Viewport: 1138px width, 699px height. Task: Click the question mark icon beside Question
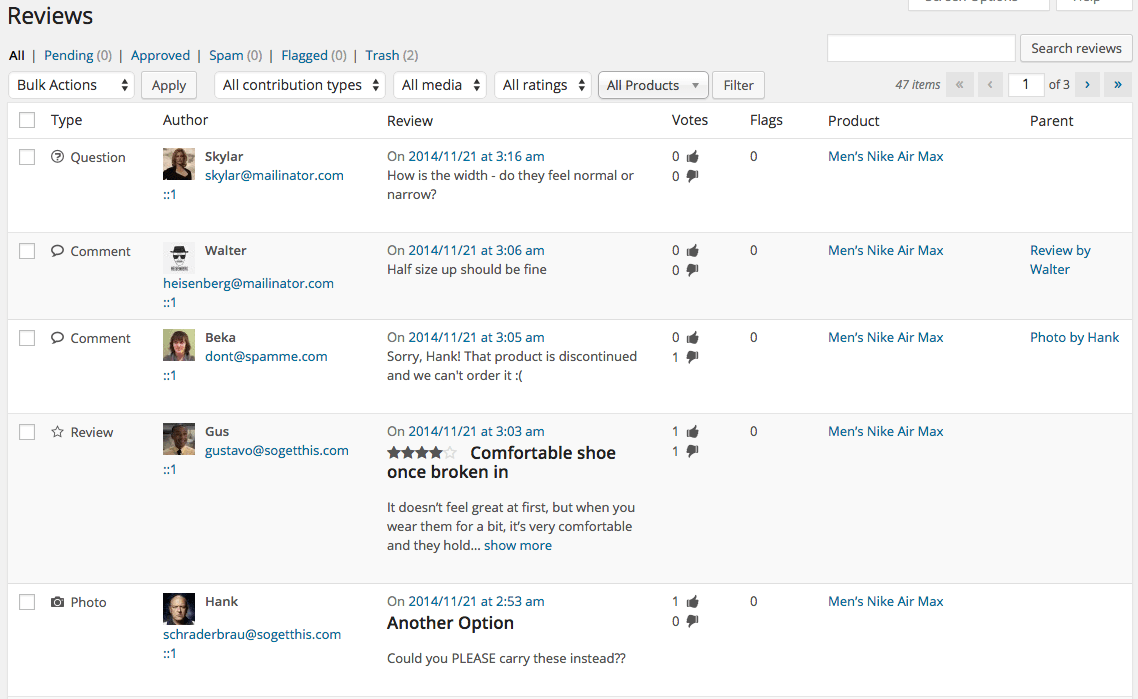click(x=57, y=157)
